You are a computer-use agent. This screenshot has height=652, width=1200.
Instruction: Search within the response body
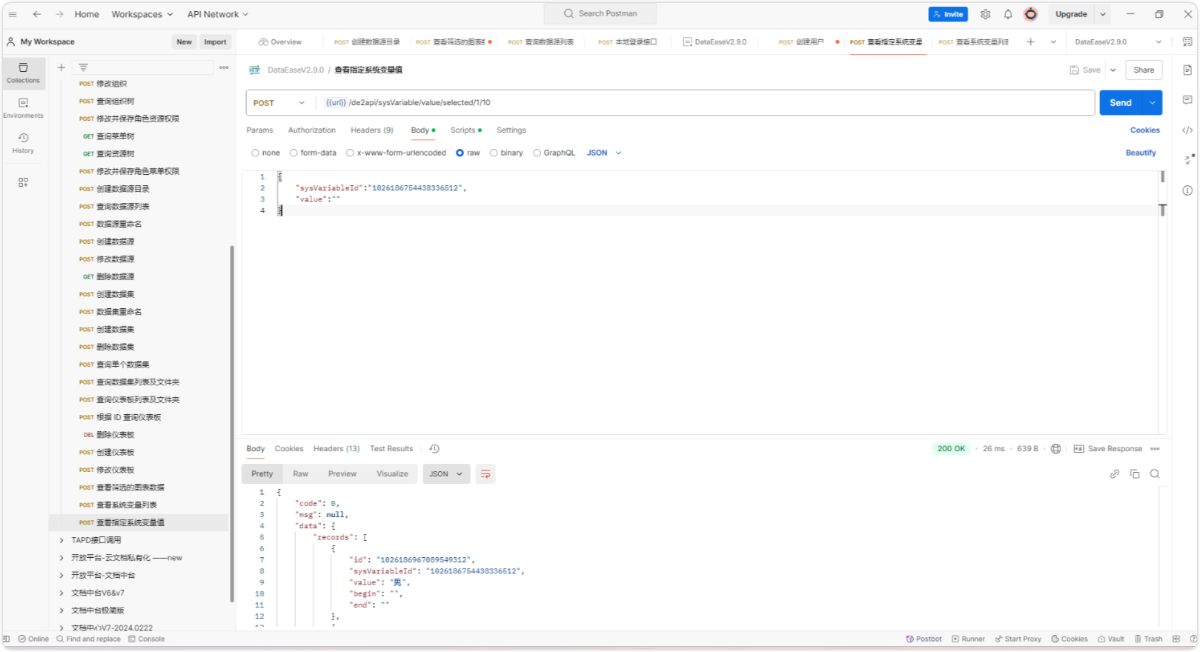coord(1155,474)
